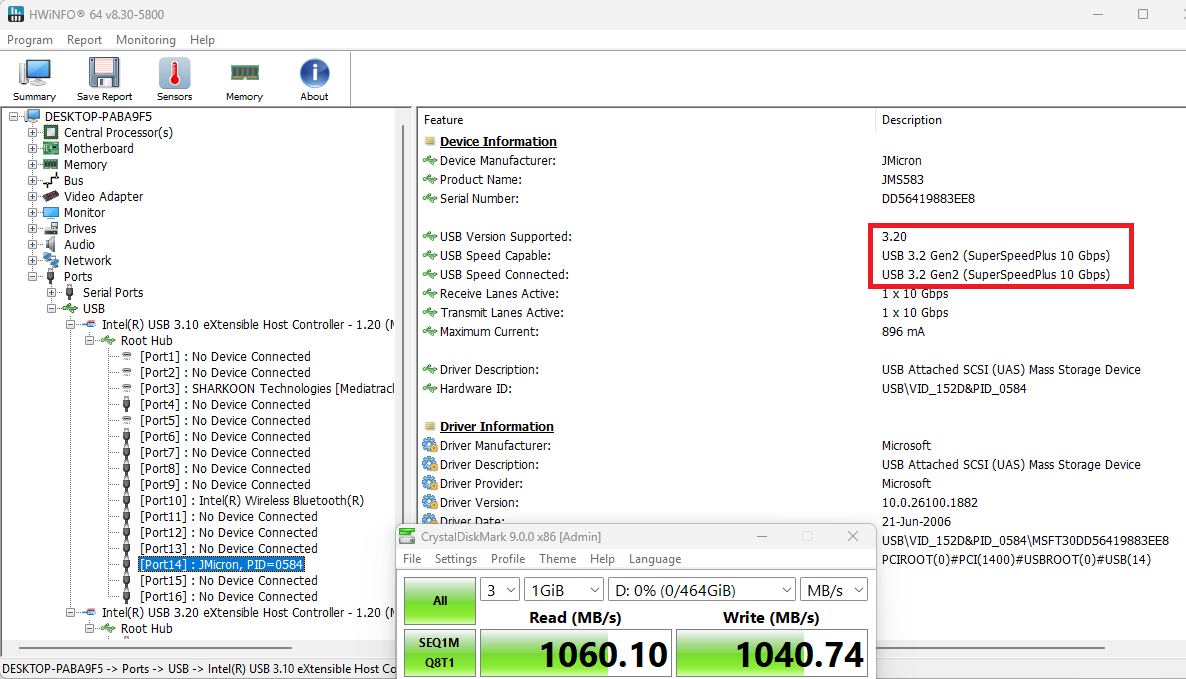The image size is (1186, 679).
Task: Click the About info icon
Action: click(315, 79)
